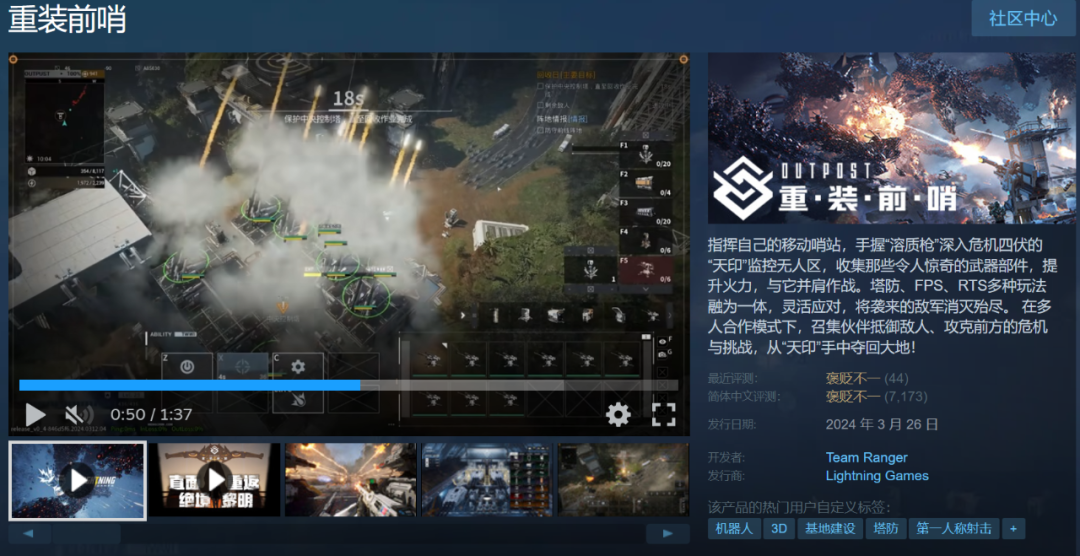Select the 机器人 tag
This screenshot has width=1080, height=556.
tap(734, 528)
